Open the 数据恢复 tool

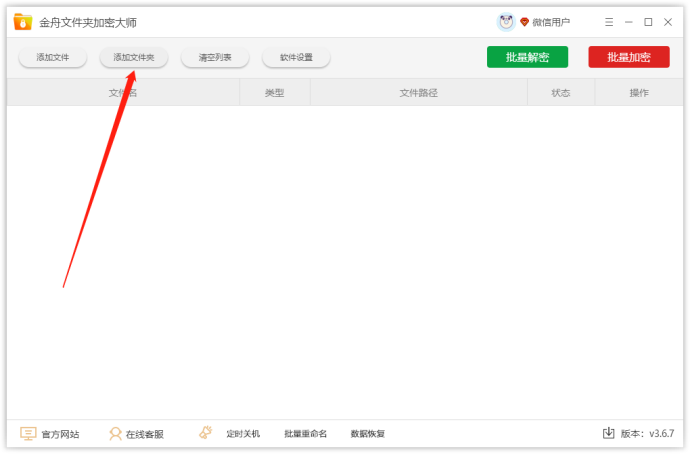click(x=368, y=434)
